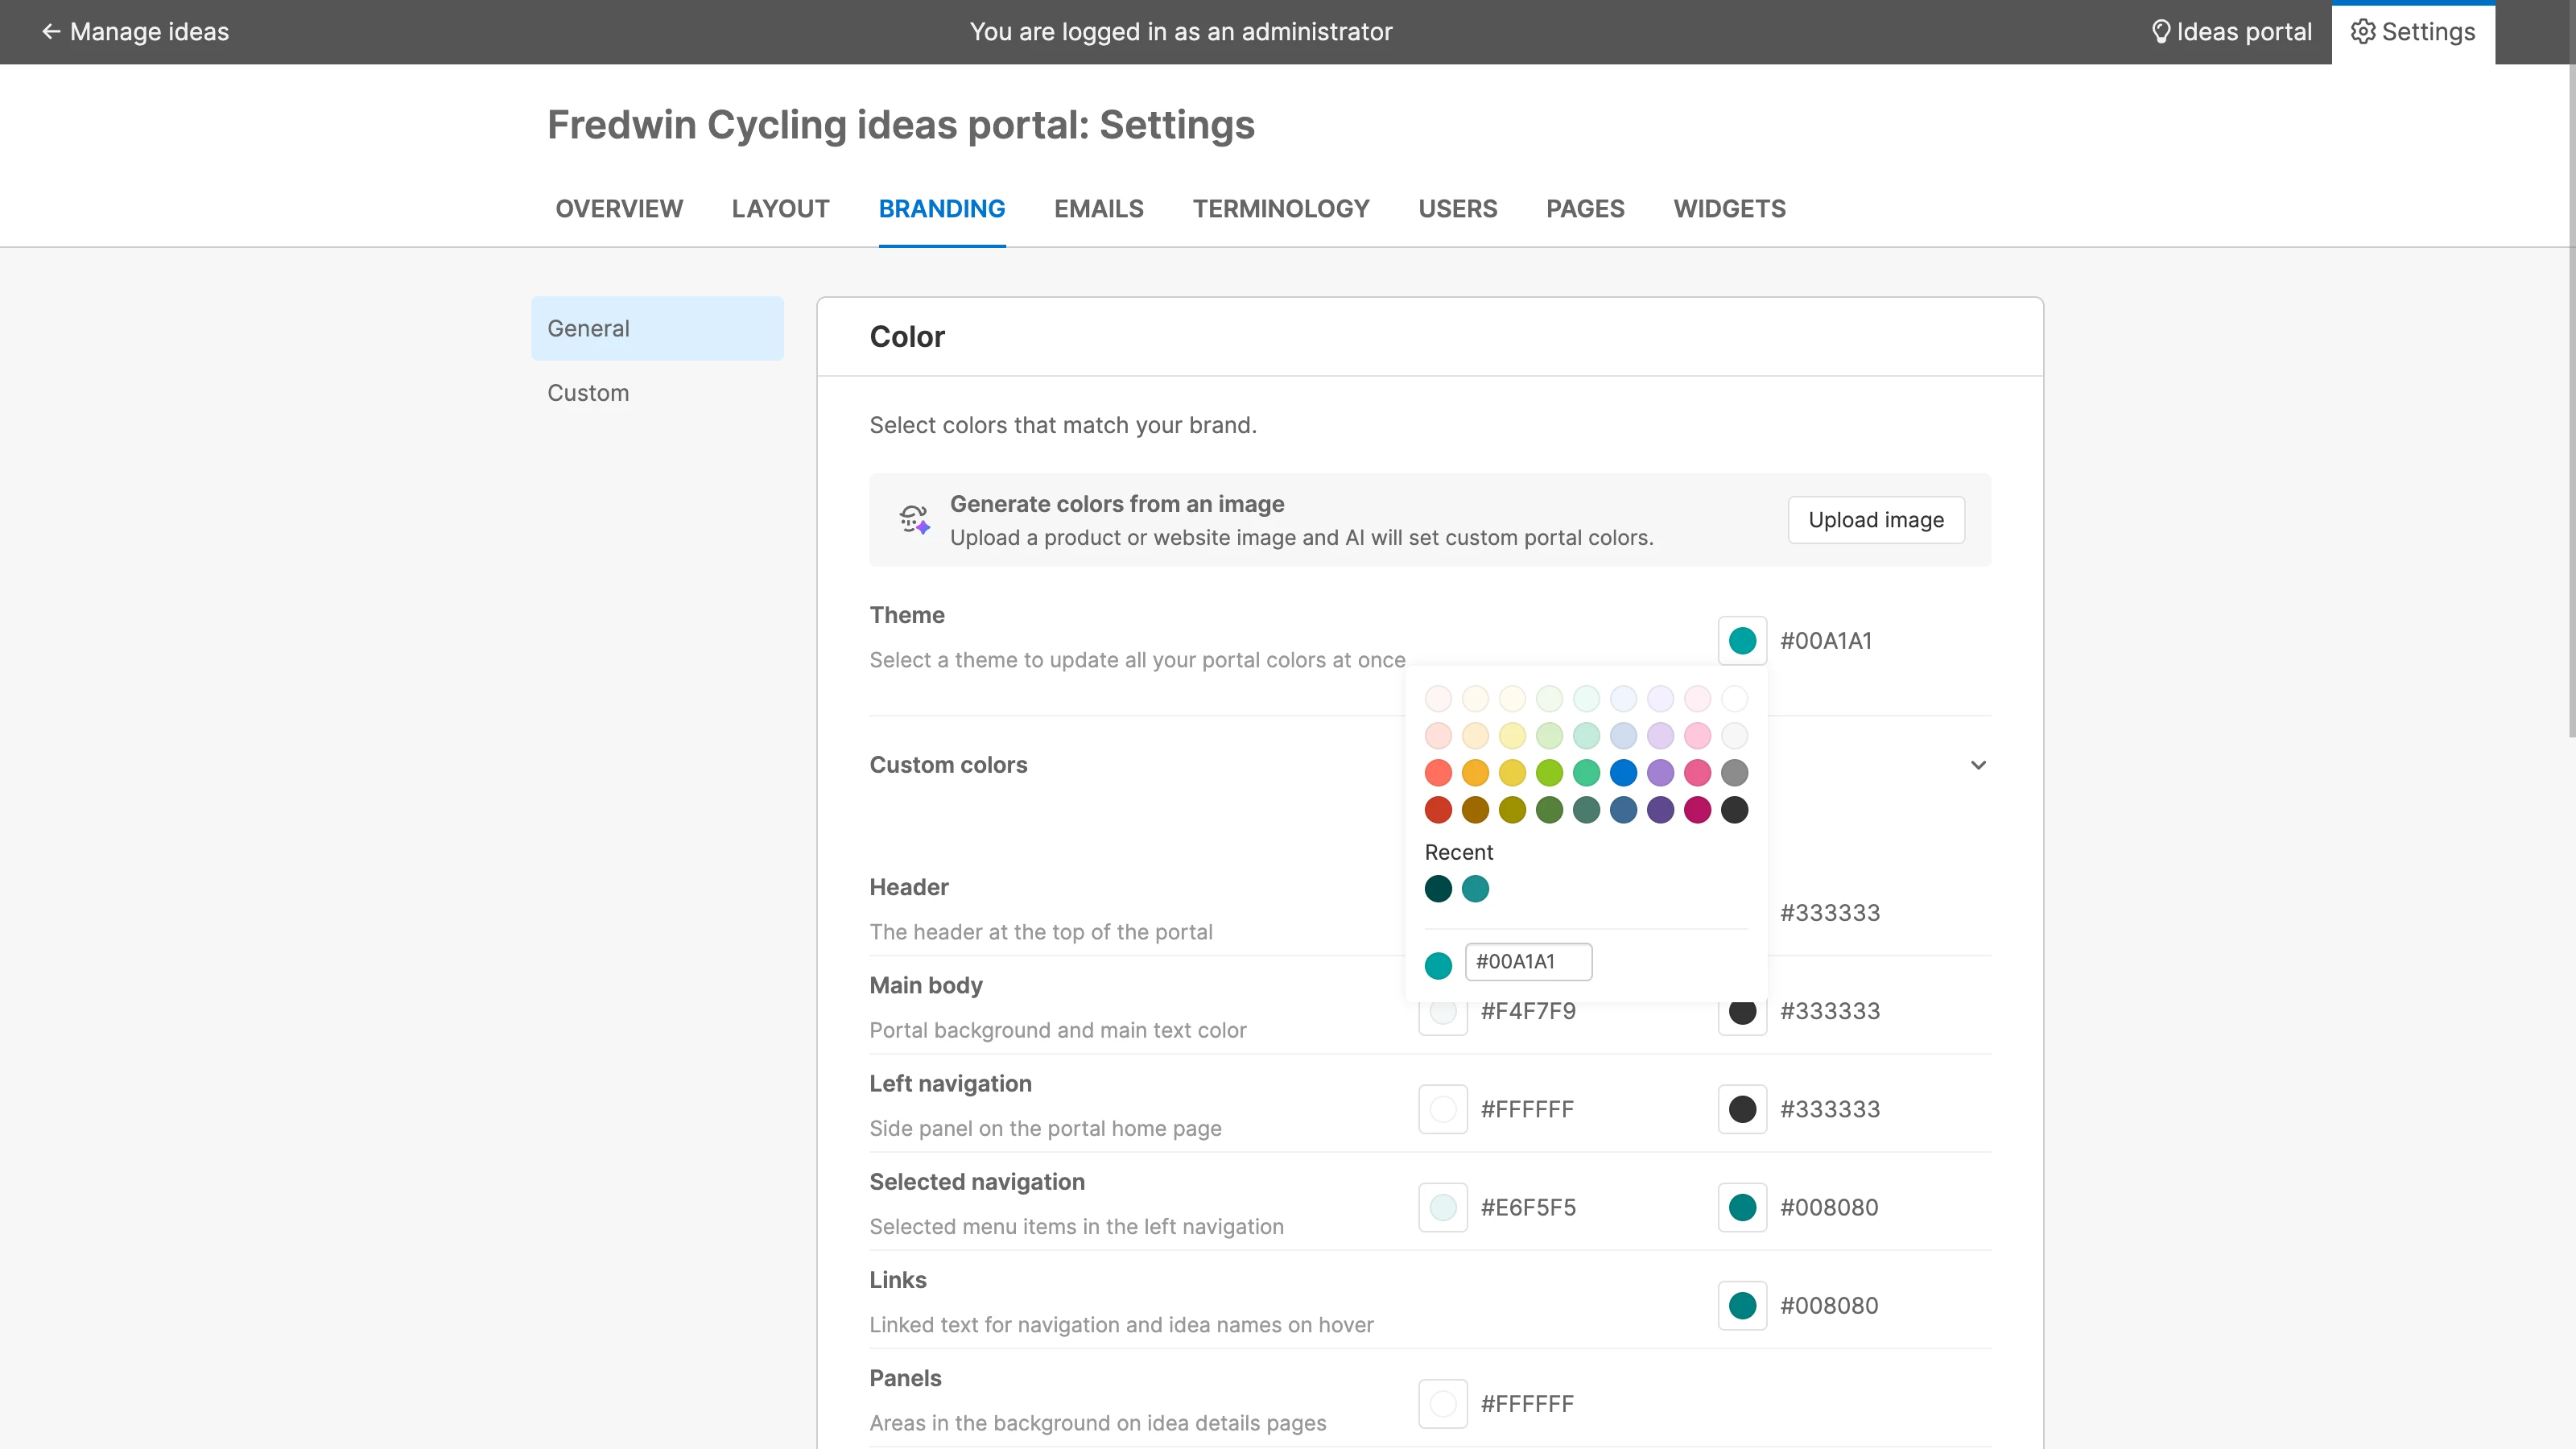Screen dimensions: 2576x1449
Task: Open the Selected navigation text swatch #008080
Action: coord(1742,1207)
